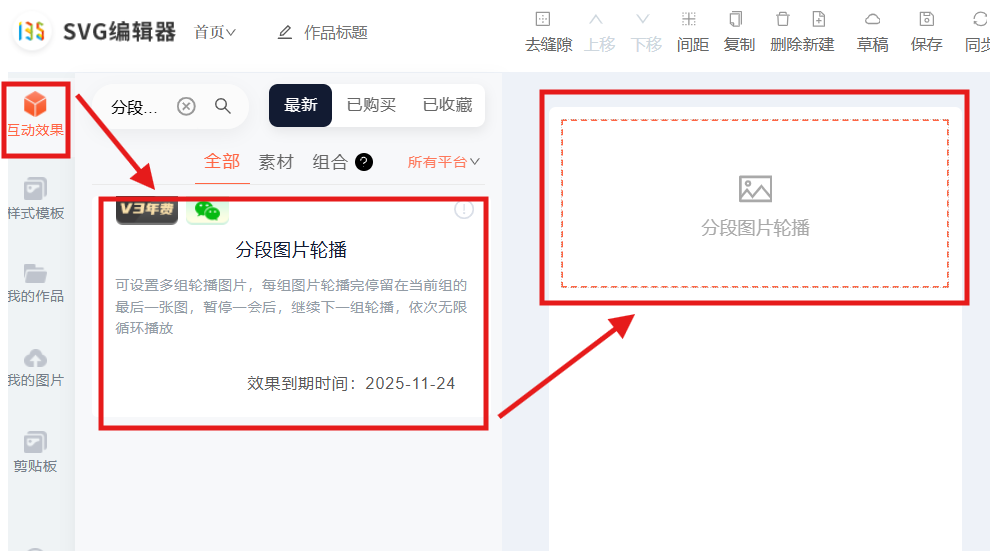This screenshot has width=990, height=551.
Task: Click the 分段图片轮播 card title
Action: [291, 250]
